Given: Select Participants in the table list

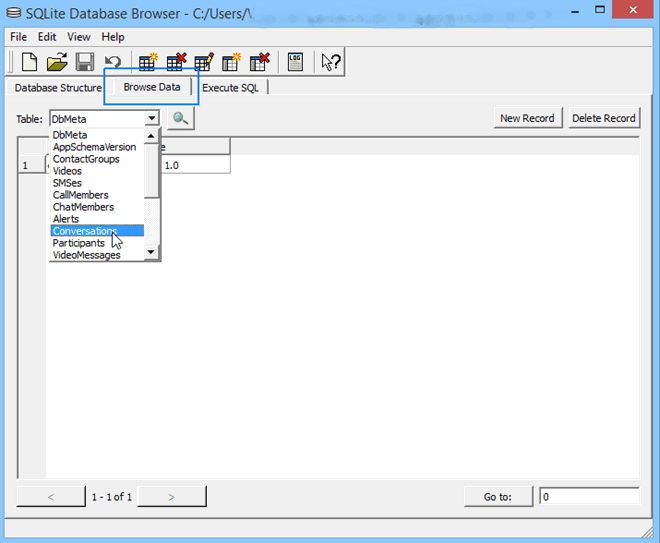Looking at the screenshot, I should pos(97,243).
